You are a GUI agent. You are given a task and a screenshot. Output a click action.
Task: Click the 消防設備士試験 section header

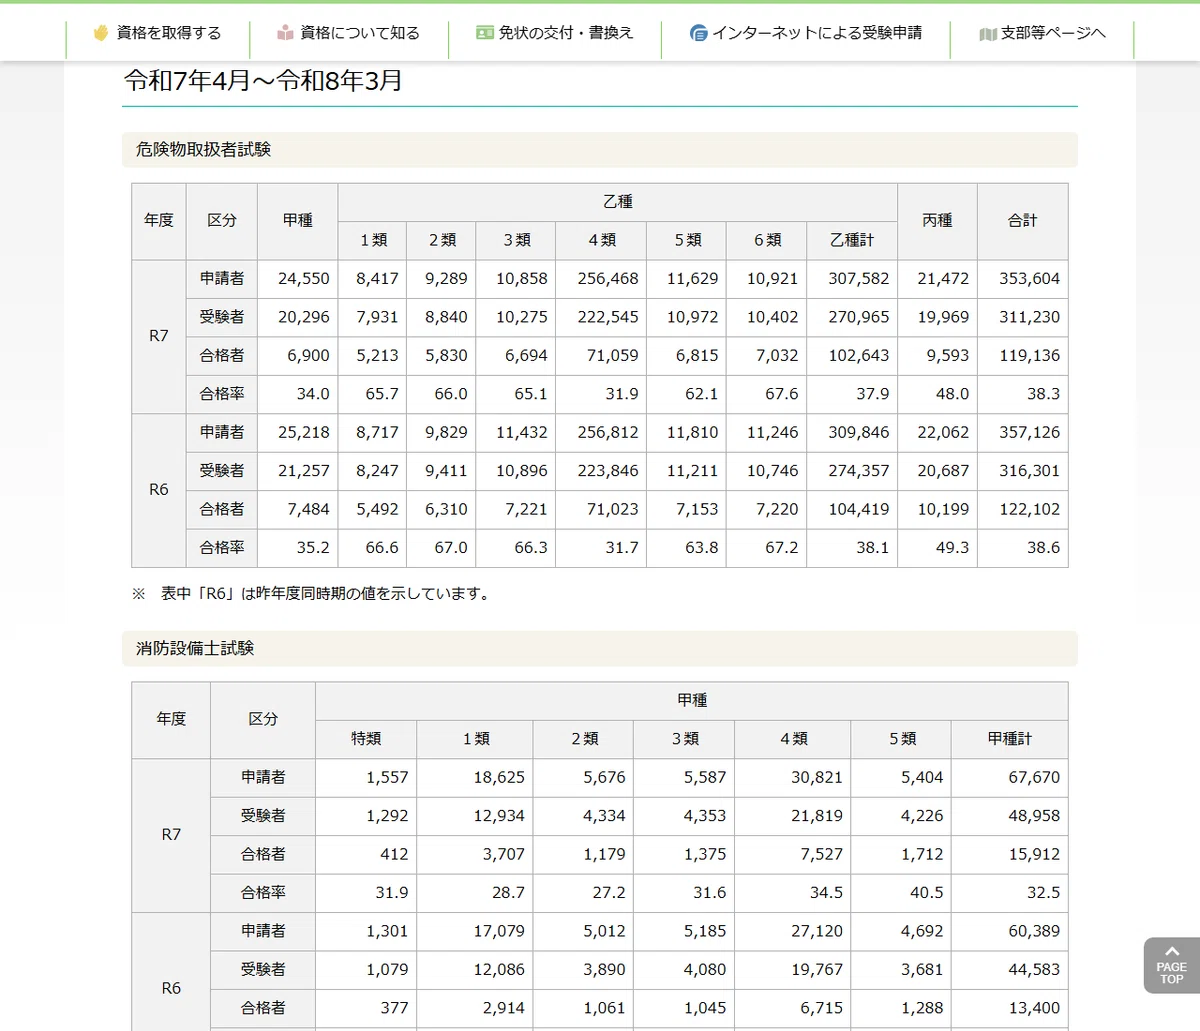[x=600, y=649]
